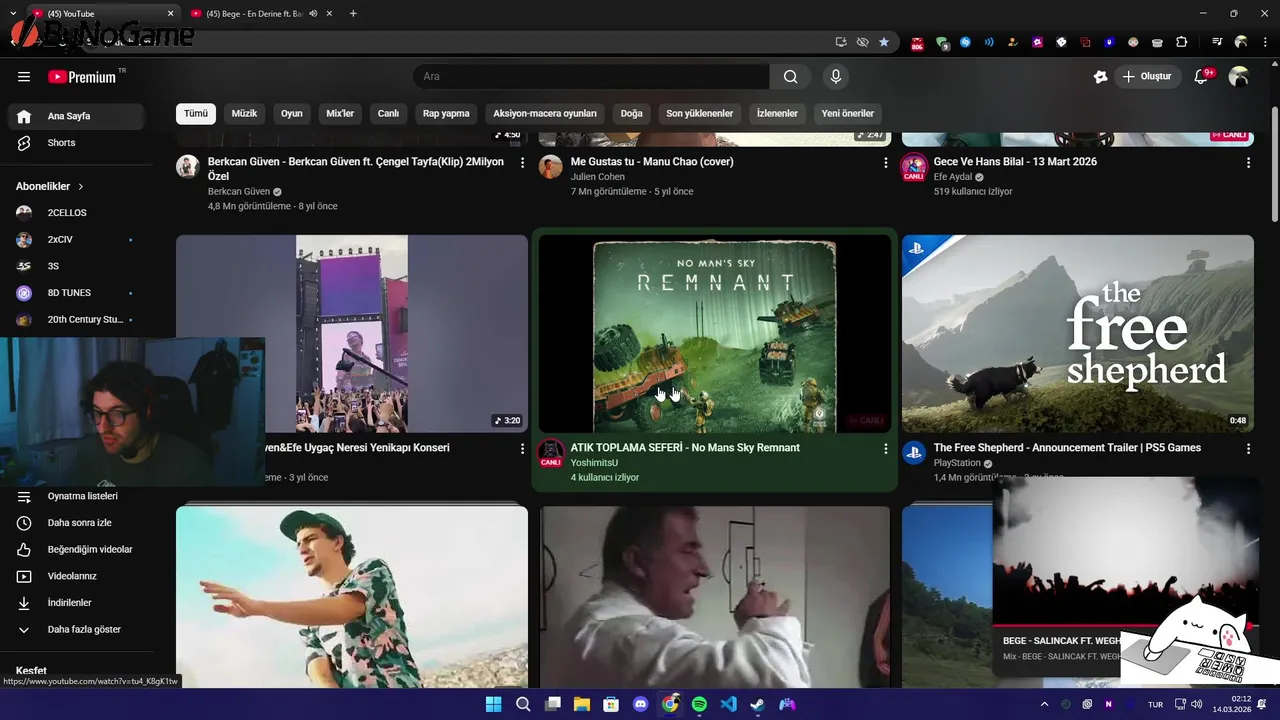
Task: Click the Oluştur create button
Action: tap(1147, 77)
